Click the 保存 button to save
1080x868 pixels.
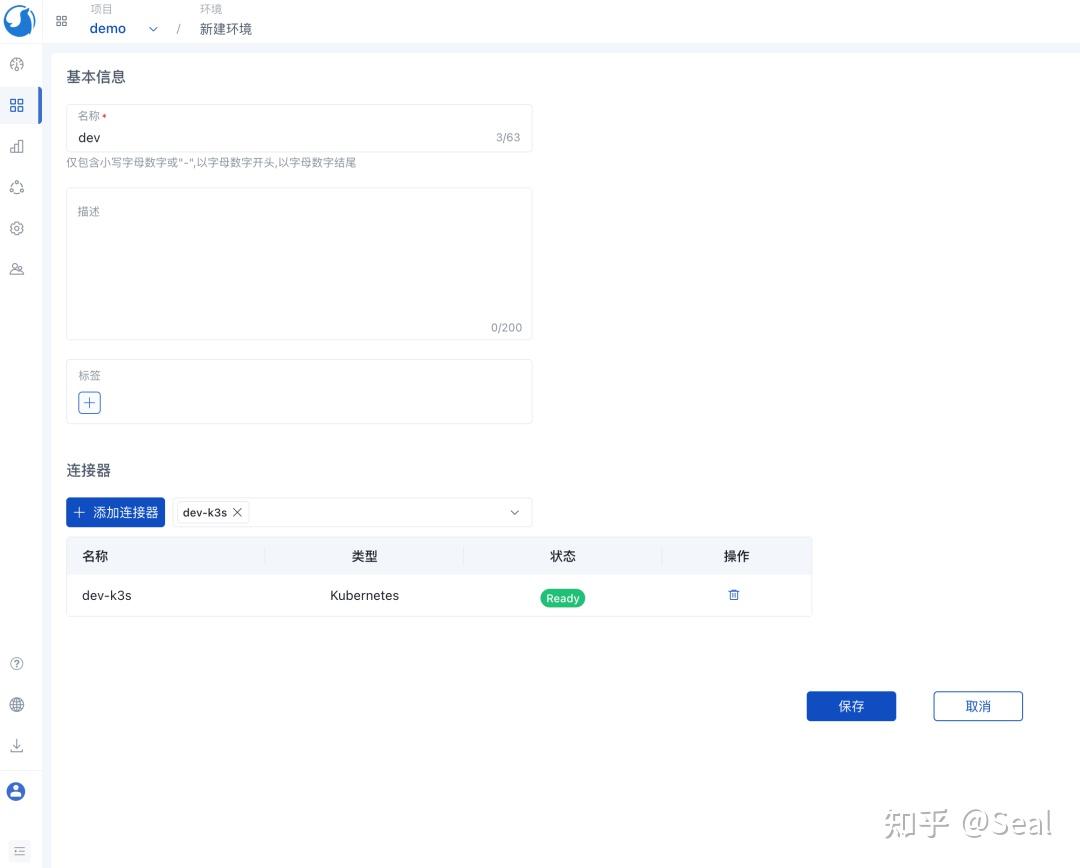pos(851,705)
